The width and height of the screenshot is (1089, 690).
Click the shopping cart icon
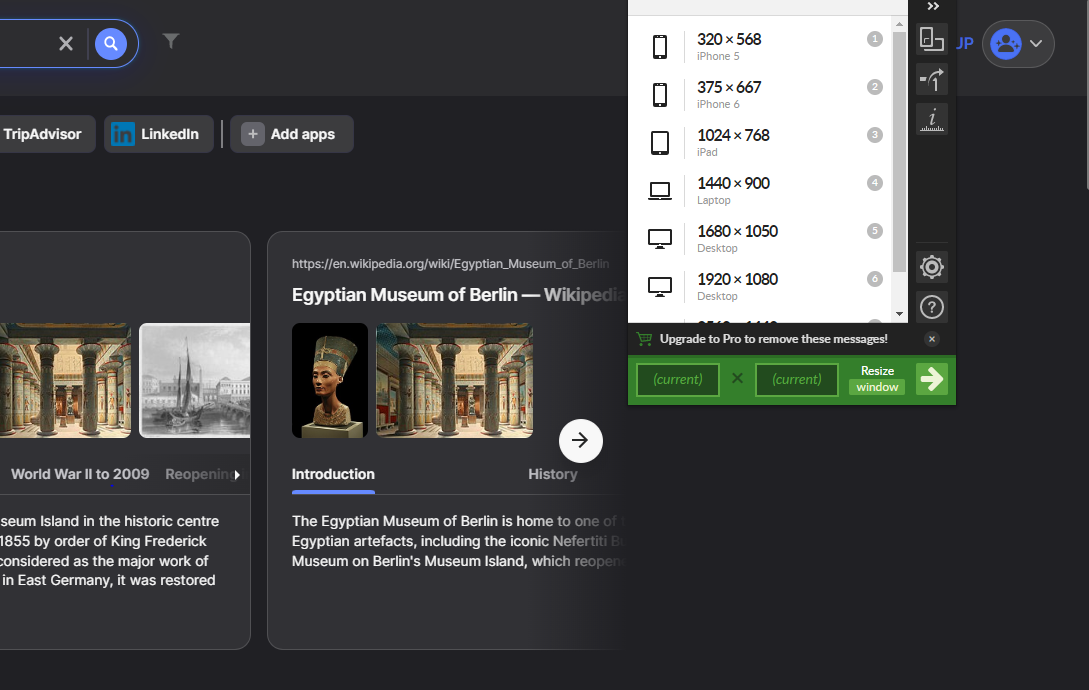(x=645, y=339)
